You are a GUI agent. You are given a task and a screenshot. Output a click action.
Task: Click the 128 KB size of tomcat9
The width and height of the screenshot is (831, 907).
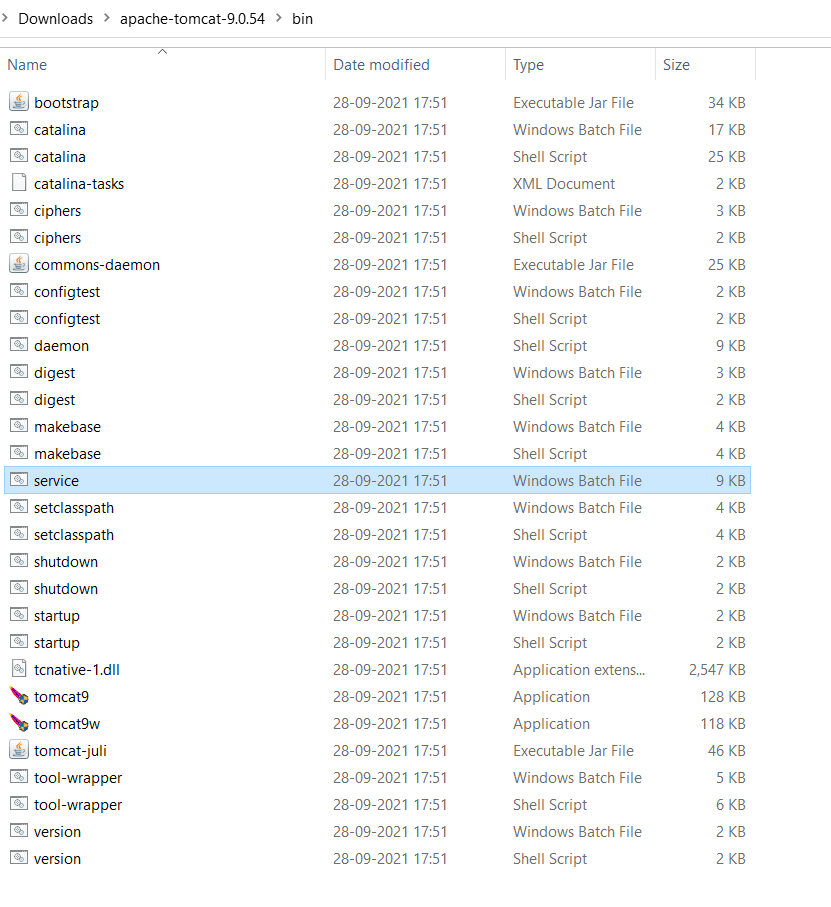point(723,696)
